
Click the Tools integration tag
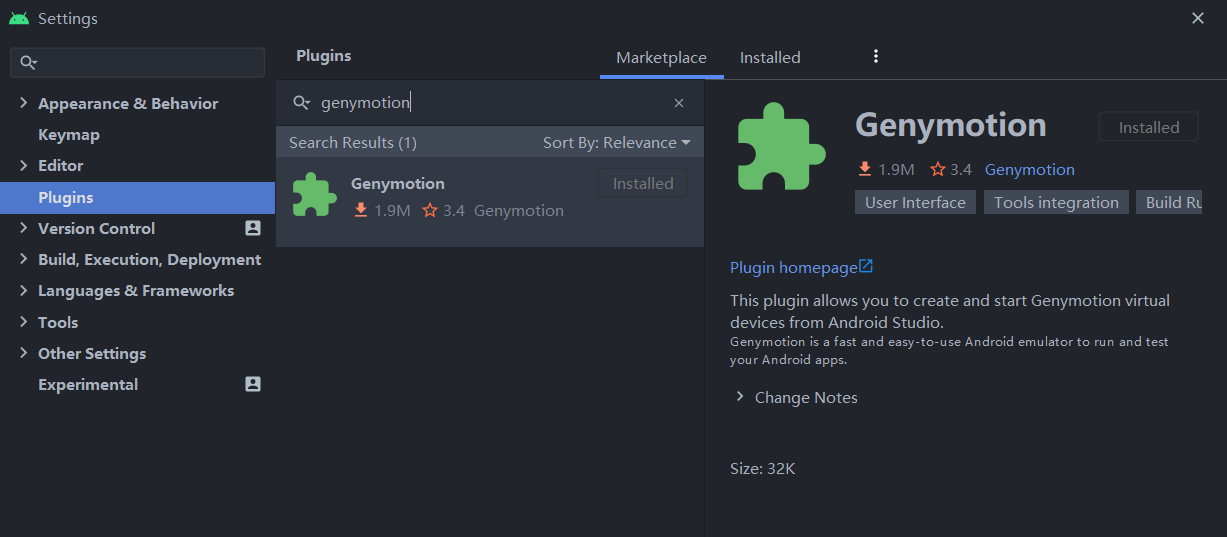(x=1056, y=202)
